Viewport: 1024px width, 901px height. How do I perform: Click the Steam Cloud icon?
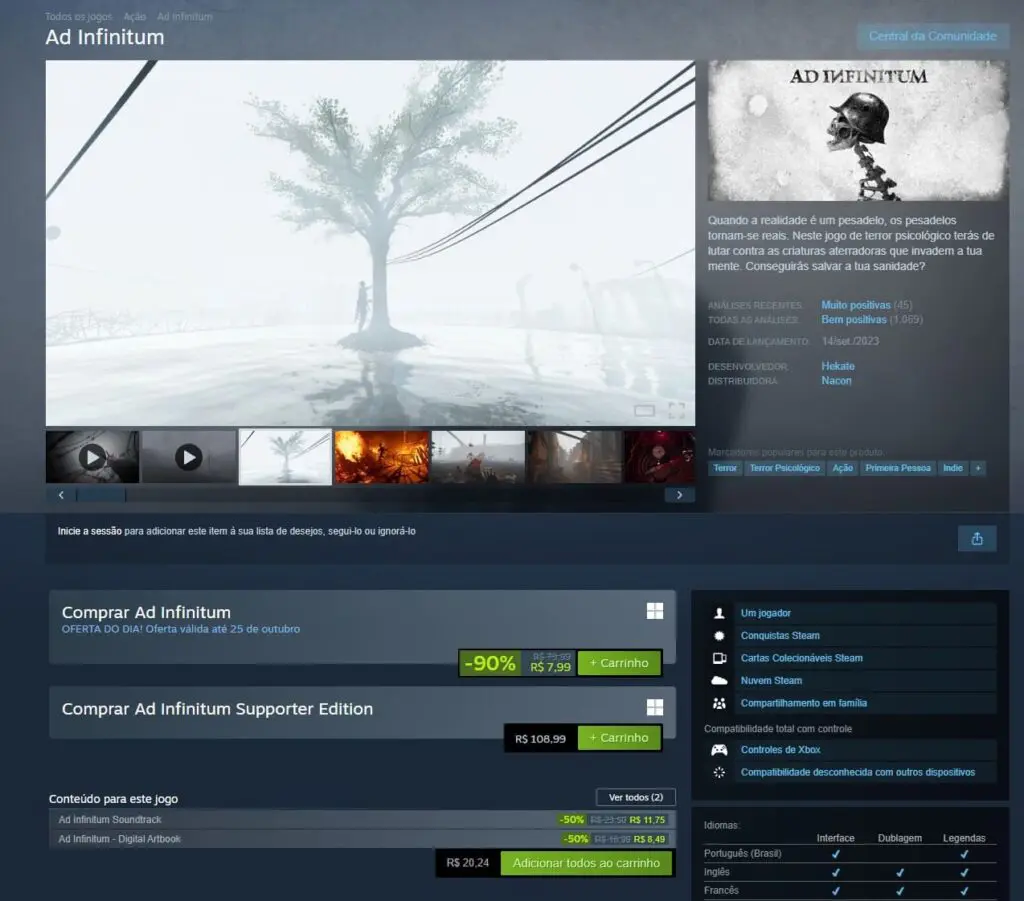pyautogui.click(x=719, y=680)
